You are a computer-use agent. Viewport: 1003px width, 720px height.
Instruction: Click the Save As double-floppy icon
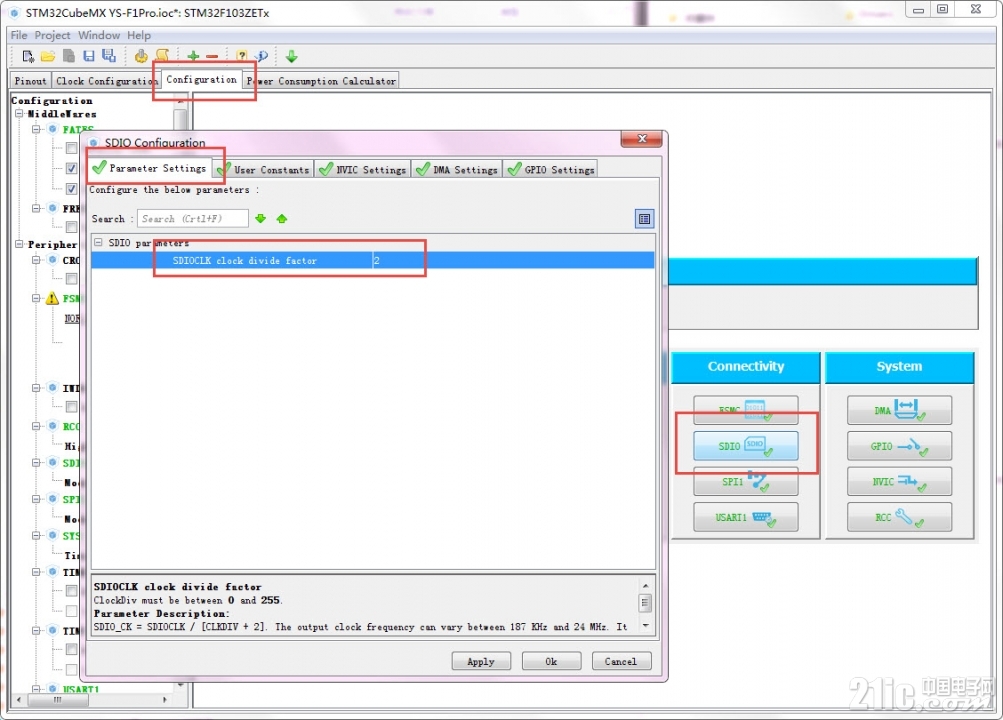tap(109, 56)
